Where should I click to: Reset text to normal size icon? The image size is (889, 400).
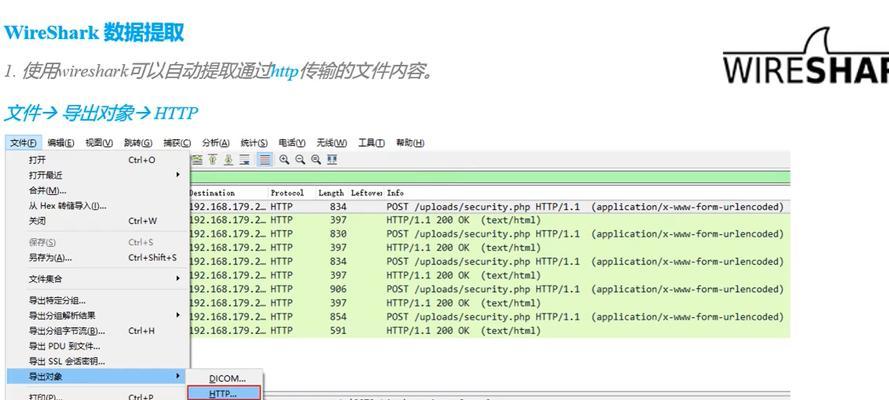316,160
